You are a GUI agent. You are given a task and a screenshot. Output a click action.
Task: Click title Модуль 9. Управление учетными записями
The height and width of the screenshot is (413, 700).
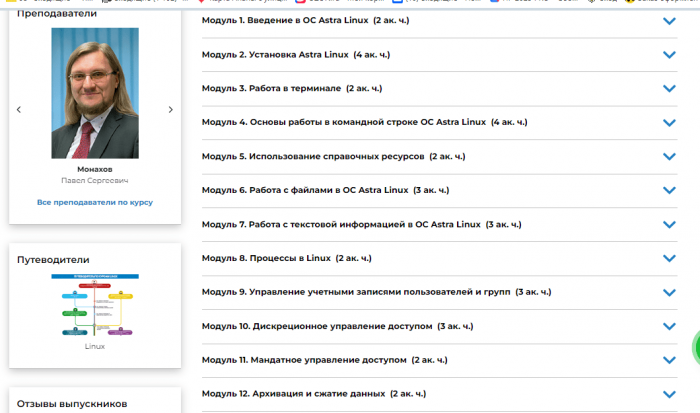point(377,292)
